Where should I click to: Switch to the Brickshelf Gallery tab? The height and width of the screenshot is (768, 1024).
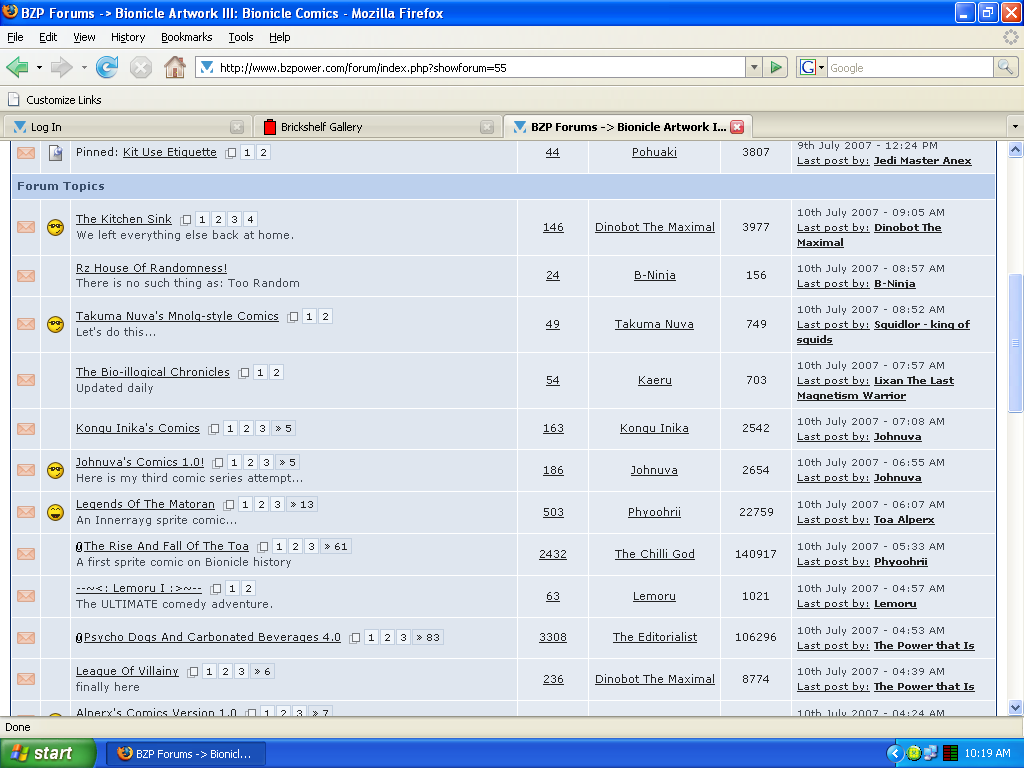tap(377, 127)
